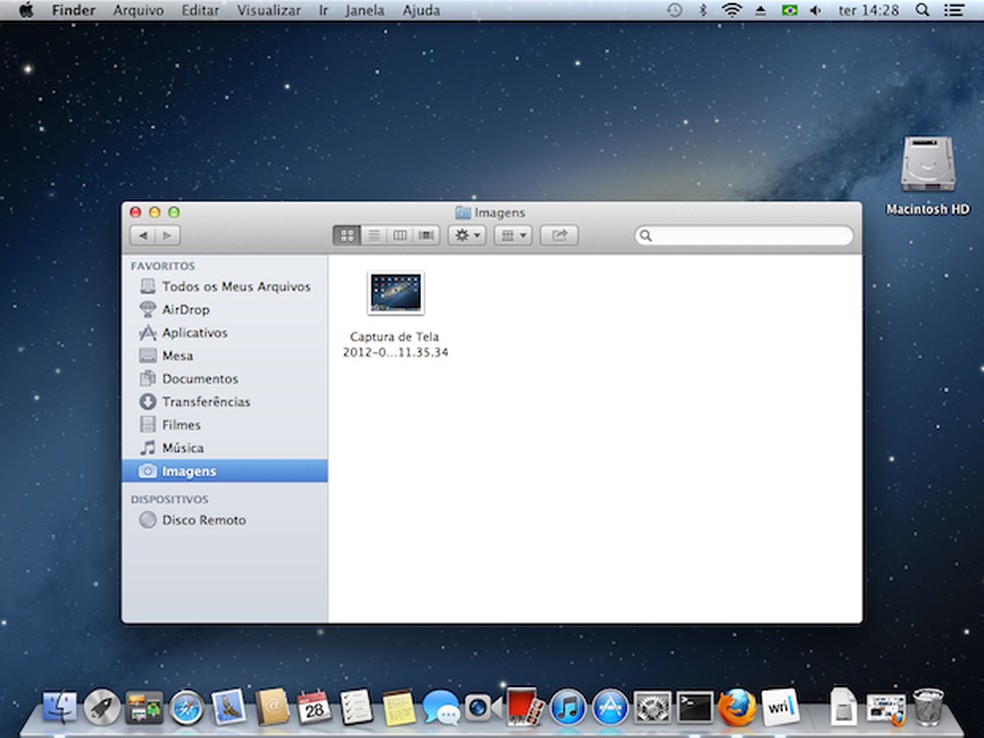Open the Wi-Fi status menu
This screenshot has width=984, height=738.
pyautogui.click(x=732, y=10)
